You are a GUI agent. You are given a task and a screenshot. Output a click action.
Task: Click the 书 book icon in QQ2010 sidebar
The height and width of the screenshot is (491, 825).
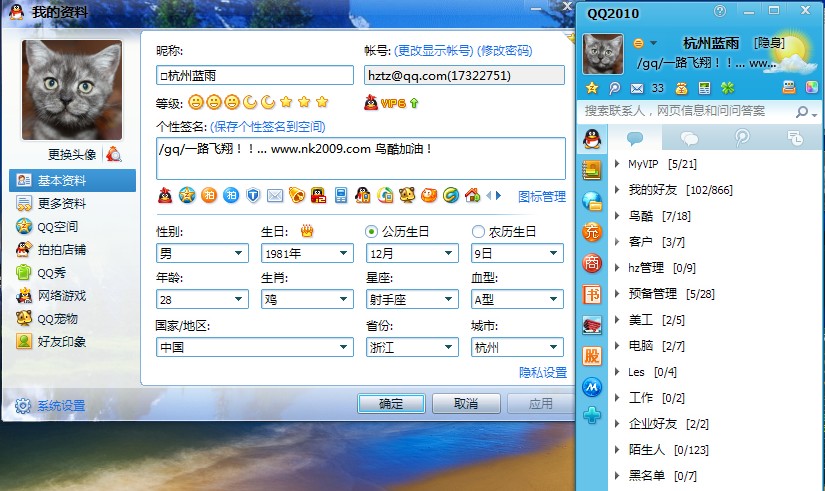tap(592, 294)
